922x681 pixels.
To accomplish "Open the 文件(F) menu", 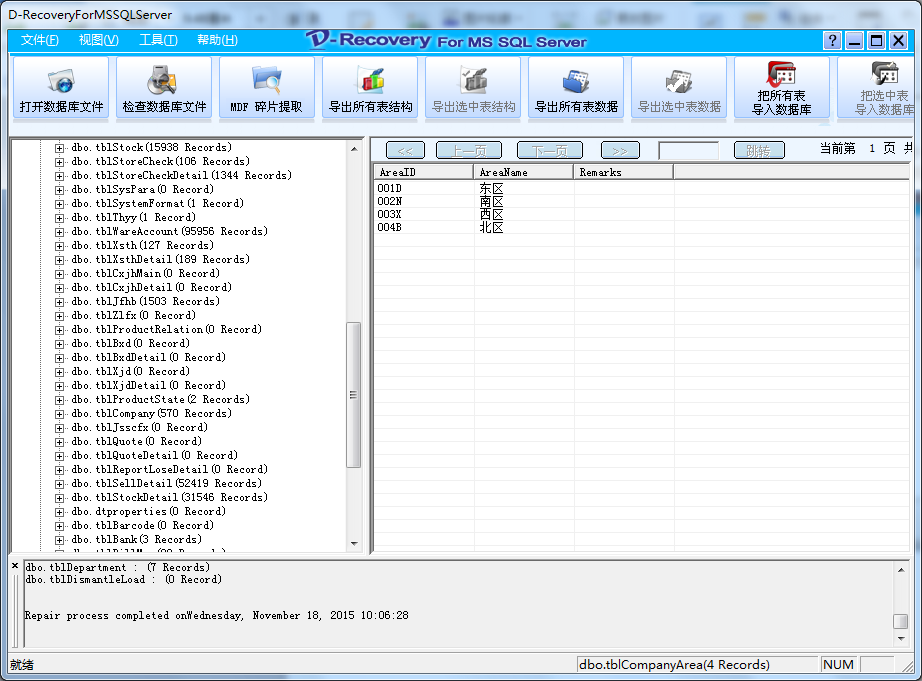I will coord(39,40).
